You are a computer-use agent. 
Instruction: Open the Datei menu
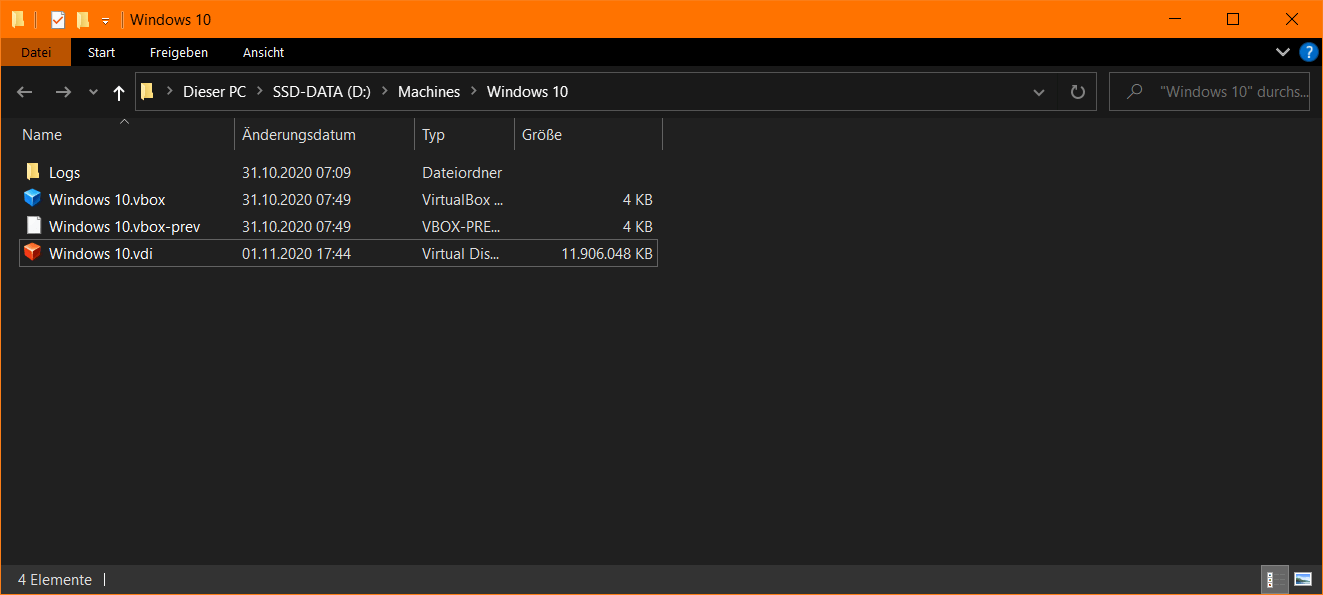click(36, 52)
